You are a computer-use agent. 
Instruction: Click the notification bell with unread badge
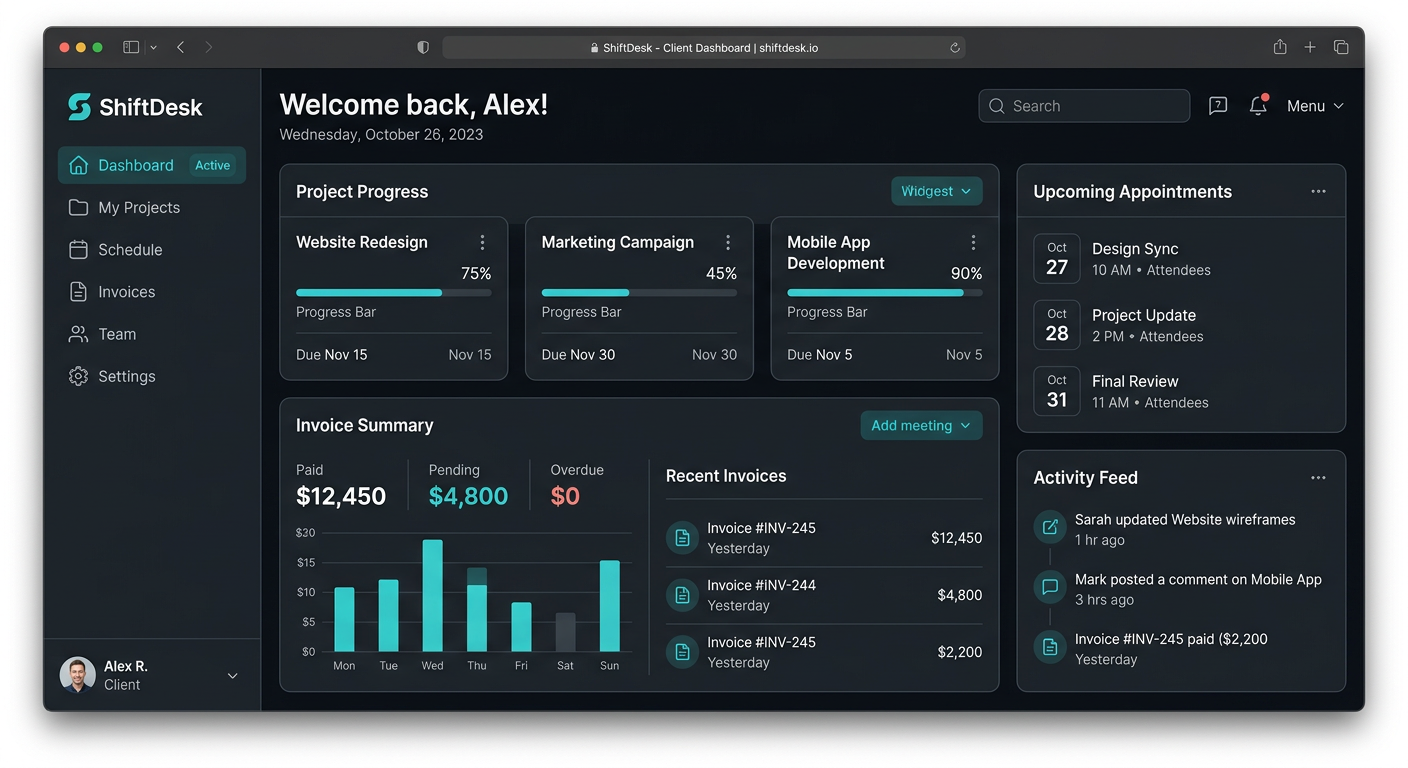coord(1258,105)
